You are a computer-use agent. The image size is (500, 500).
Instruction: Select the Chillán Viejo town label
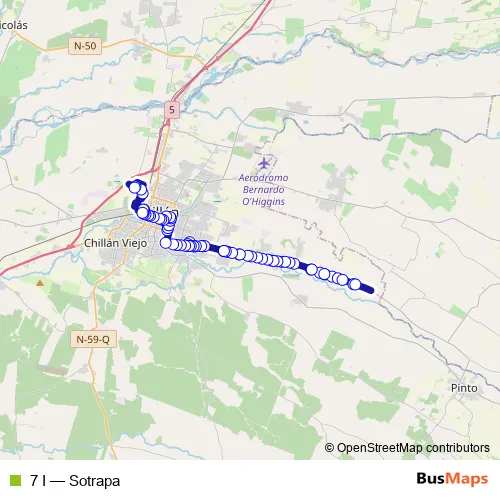pyautogui.click(x=115, y=243)
